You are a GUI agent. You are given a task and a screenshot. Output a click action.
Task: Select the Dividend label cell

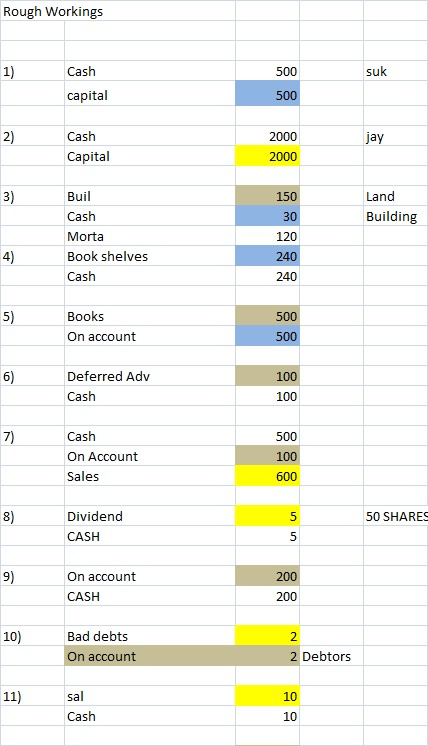point(150,516)
